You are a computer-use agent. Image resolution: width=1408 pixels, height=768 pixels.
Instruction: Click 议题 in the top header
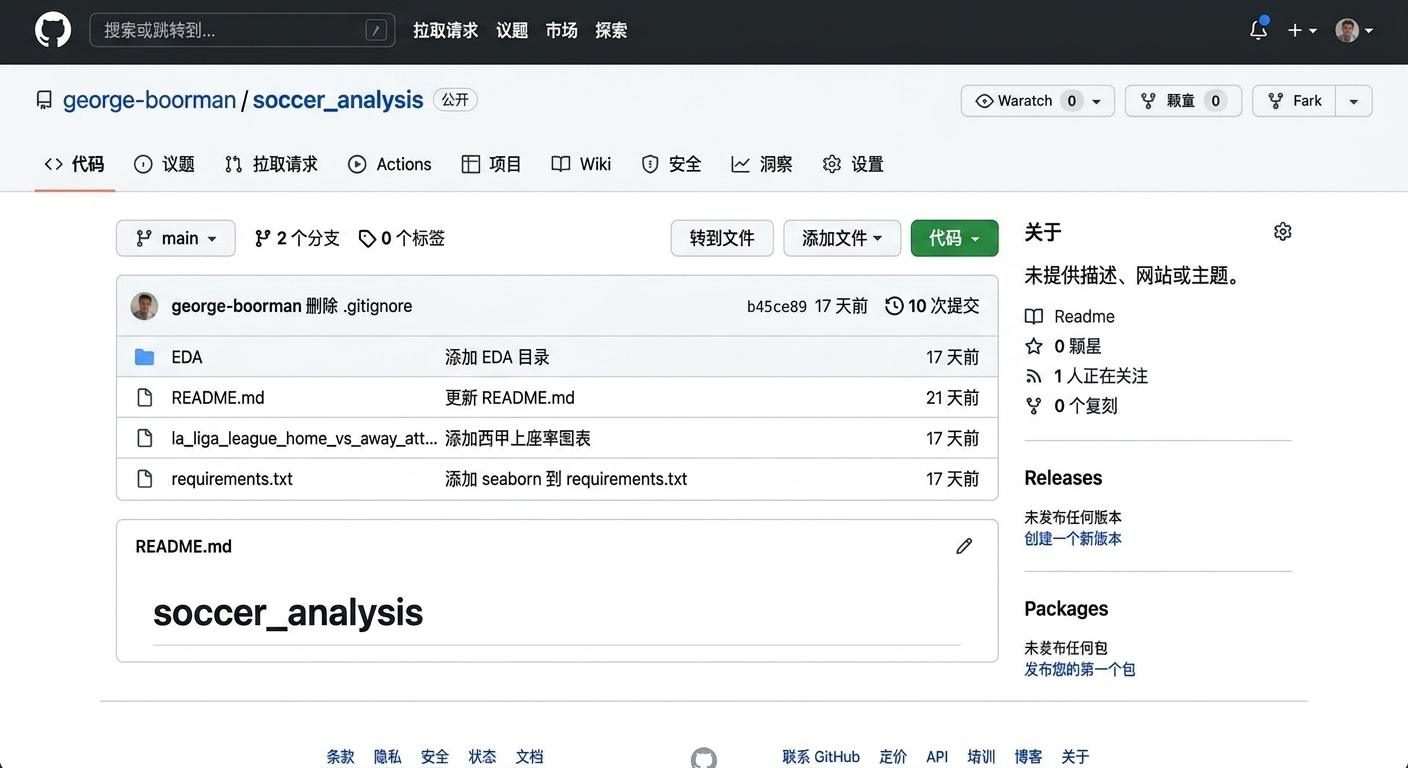(x=512, y=30)
